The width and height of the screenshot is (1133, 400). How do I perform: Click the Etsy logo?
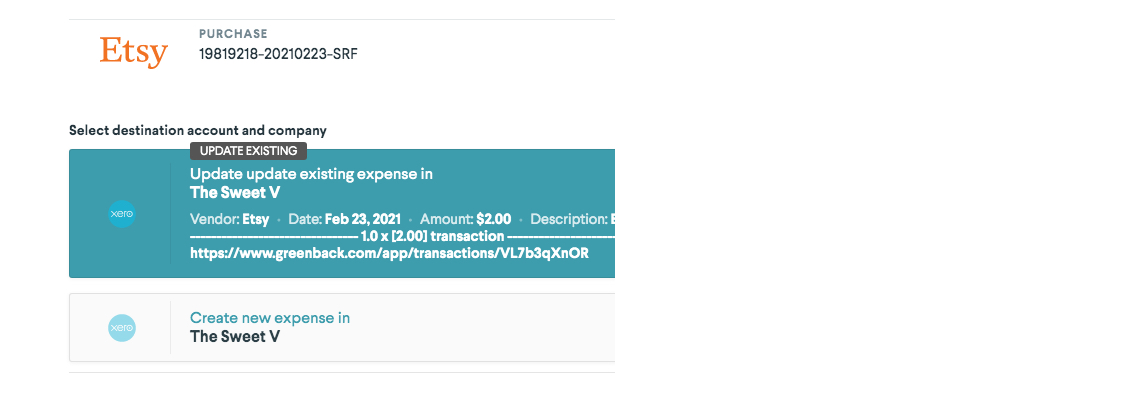[x=133, y=50]
